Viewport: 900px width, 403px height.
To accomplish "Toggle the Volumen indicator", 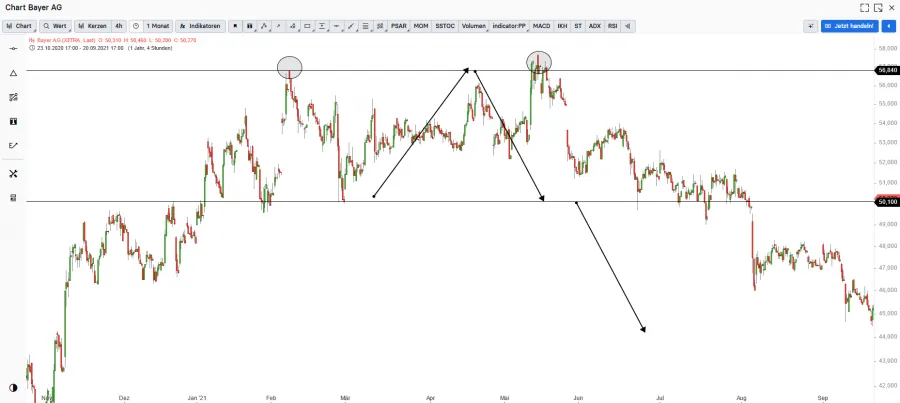I will (474, 26).
